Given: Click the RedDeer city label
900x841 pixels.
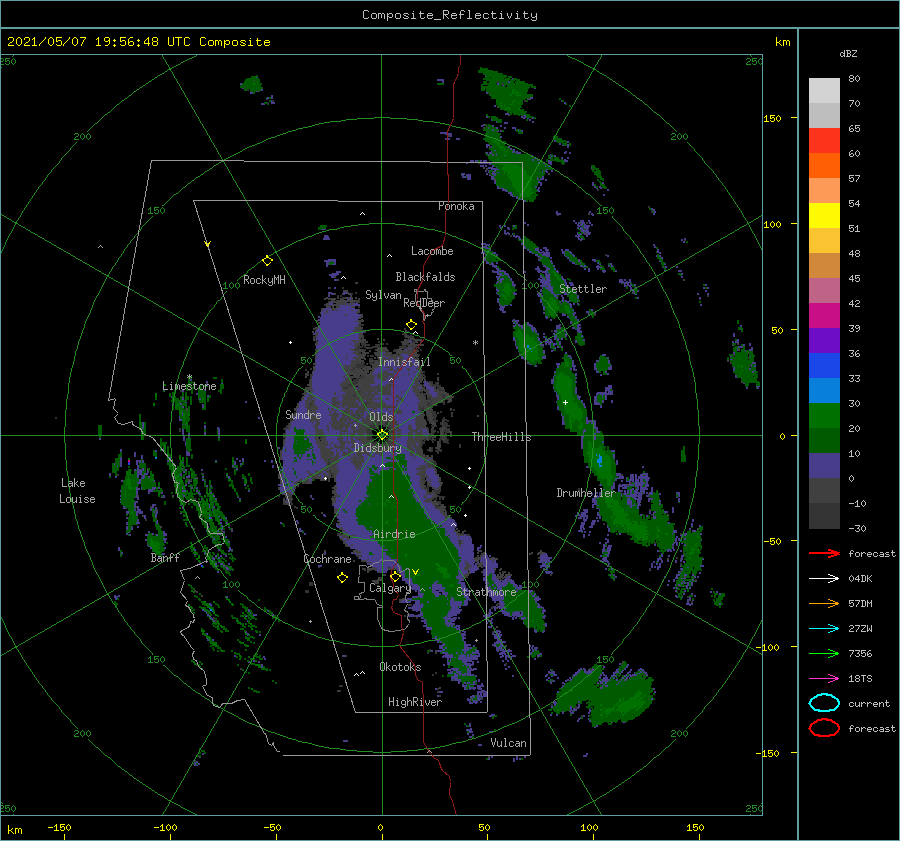Looking at the screenshot, I should pyautogui.click(x=424, y=303).
